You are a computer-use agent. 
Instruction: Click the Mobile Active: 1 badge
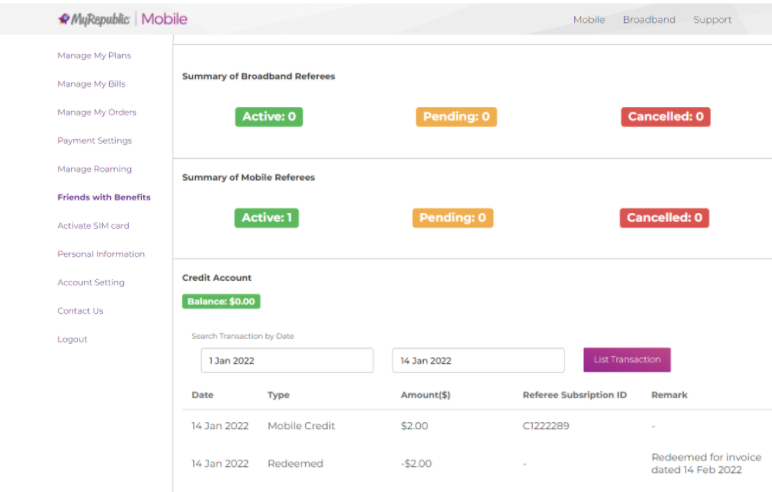[266, 218]
